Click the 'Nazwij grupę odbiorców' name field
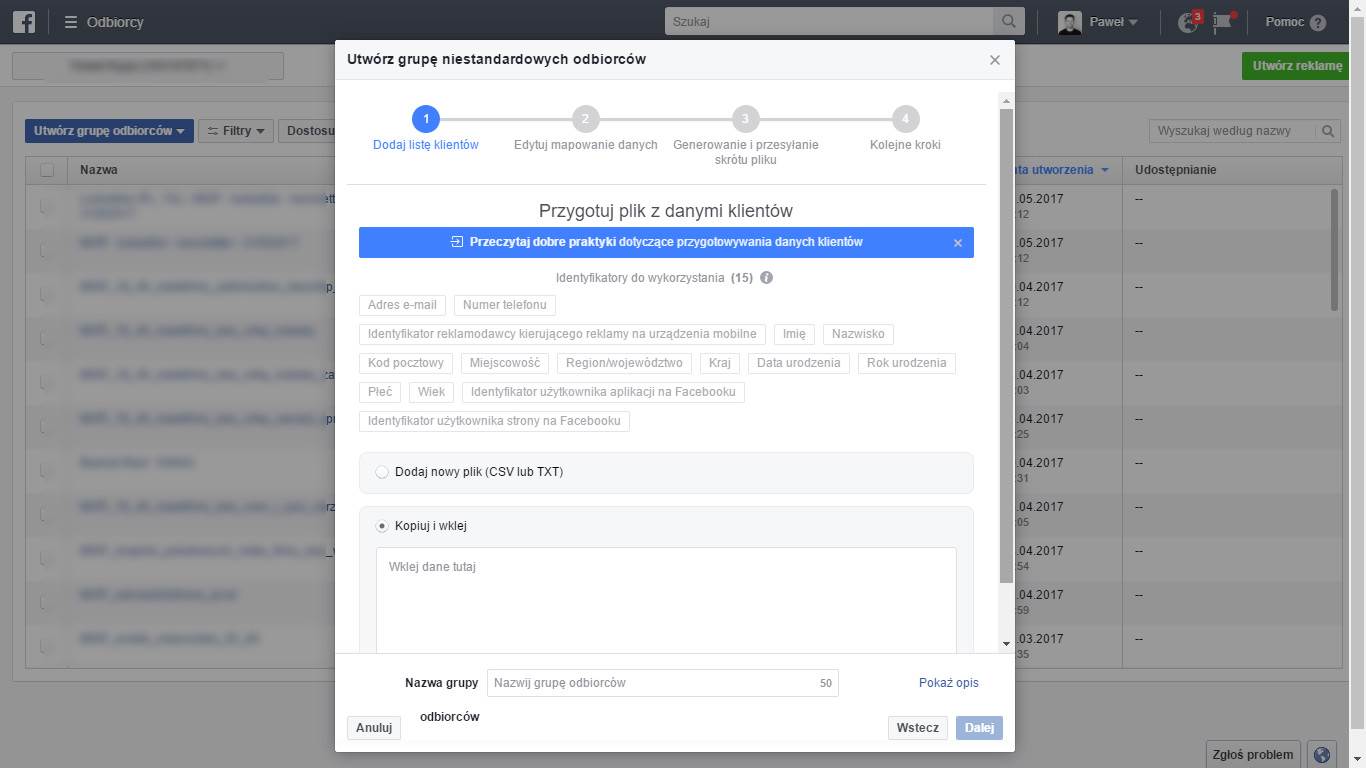 [650, 683]
